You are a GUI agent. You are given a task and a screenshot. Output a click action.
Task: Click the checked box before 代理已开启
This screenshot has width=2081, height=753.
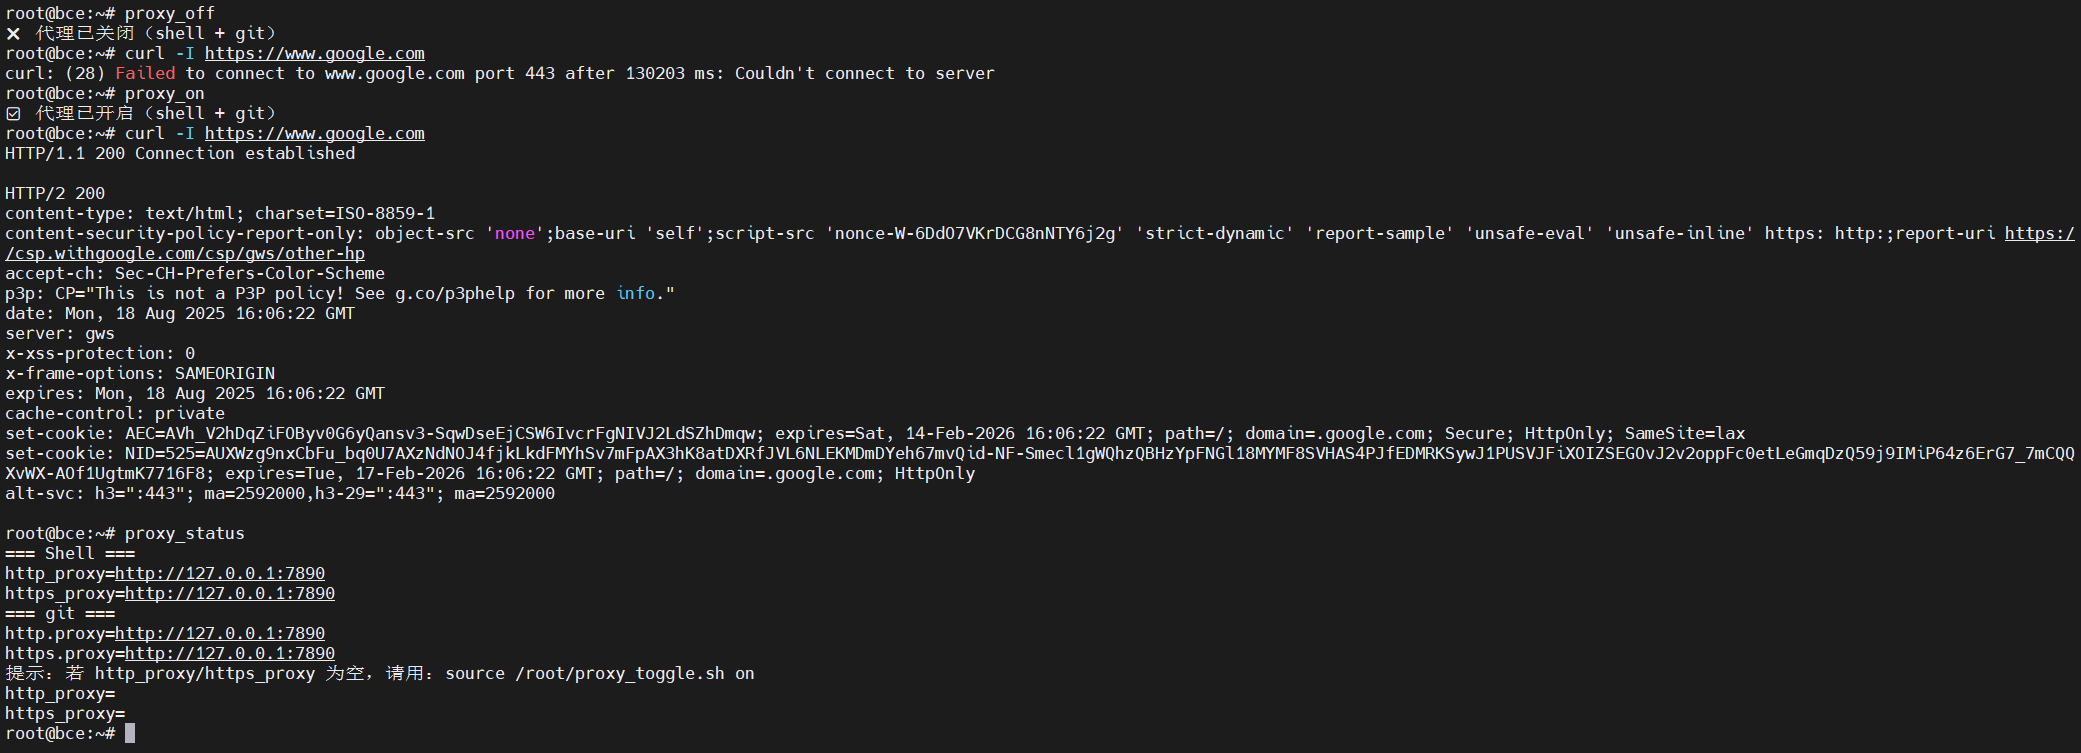point(13,114)
